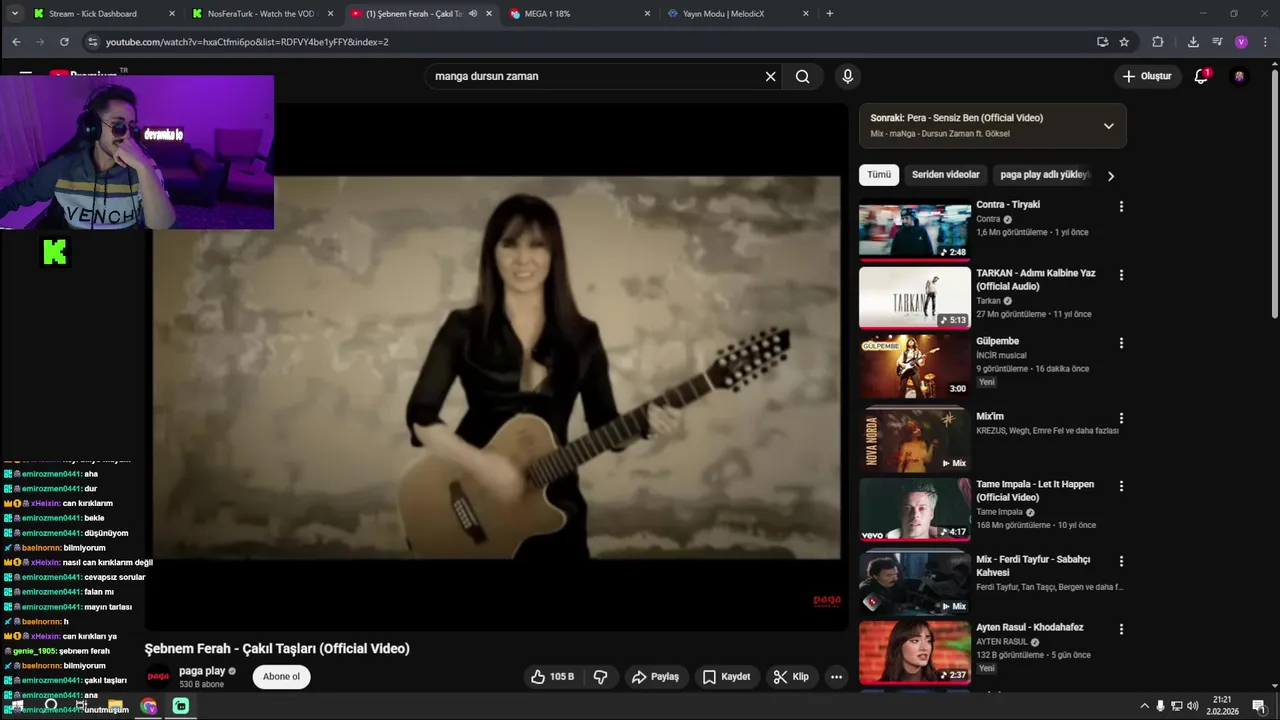Open Chrome downloads icon
This screenshot has width=1280, height=720.
tap(1193, 42)
